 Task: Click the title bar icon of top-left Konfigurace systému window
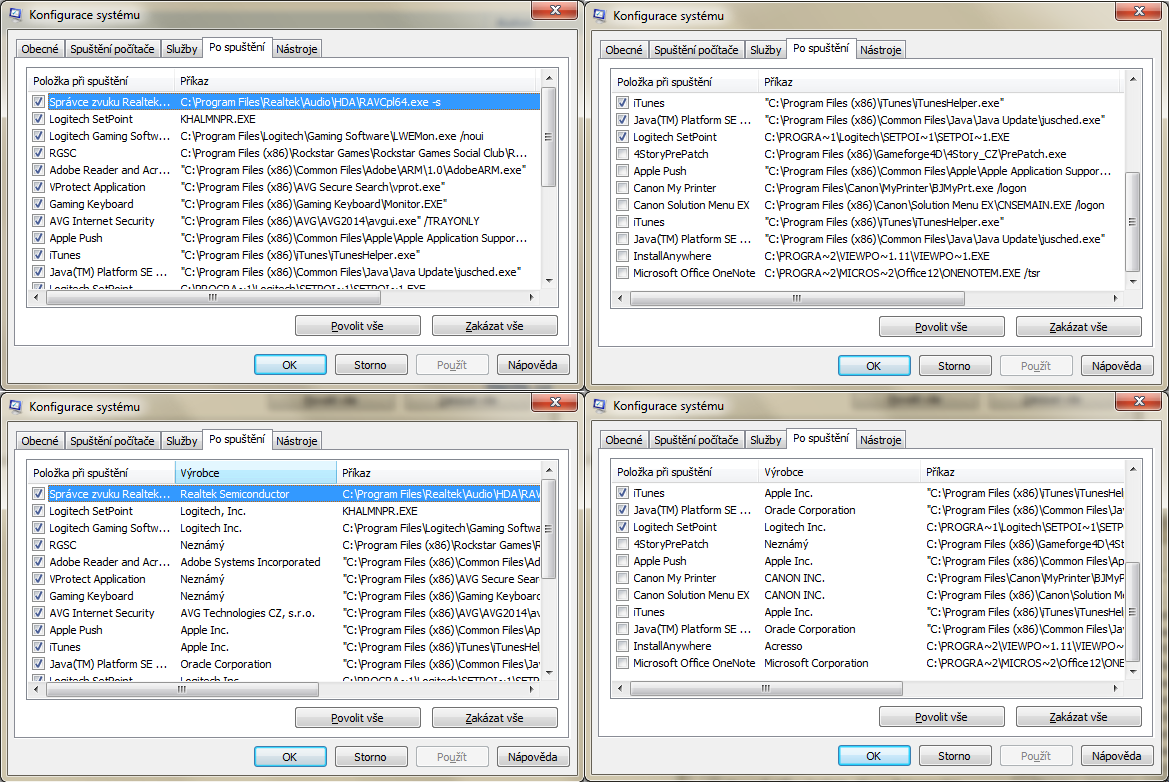click(x=16, y=14)
